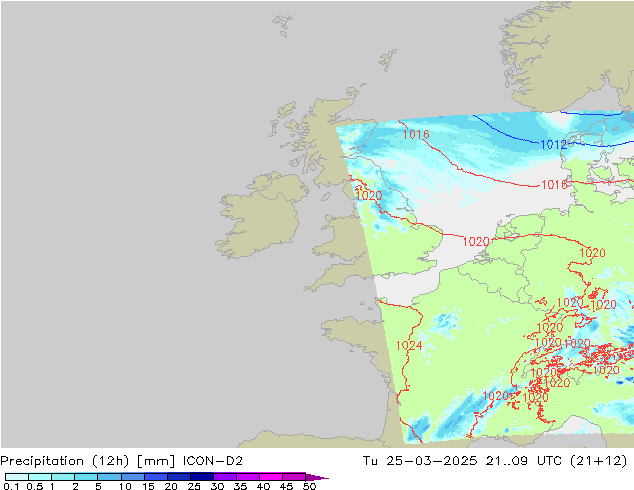Click the 'Tu 25-03-2025 21..09 UTC (21+12)' timestamp
The width and height of the screenshot is (634, 490).
point(495,461)
